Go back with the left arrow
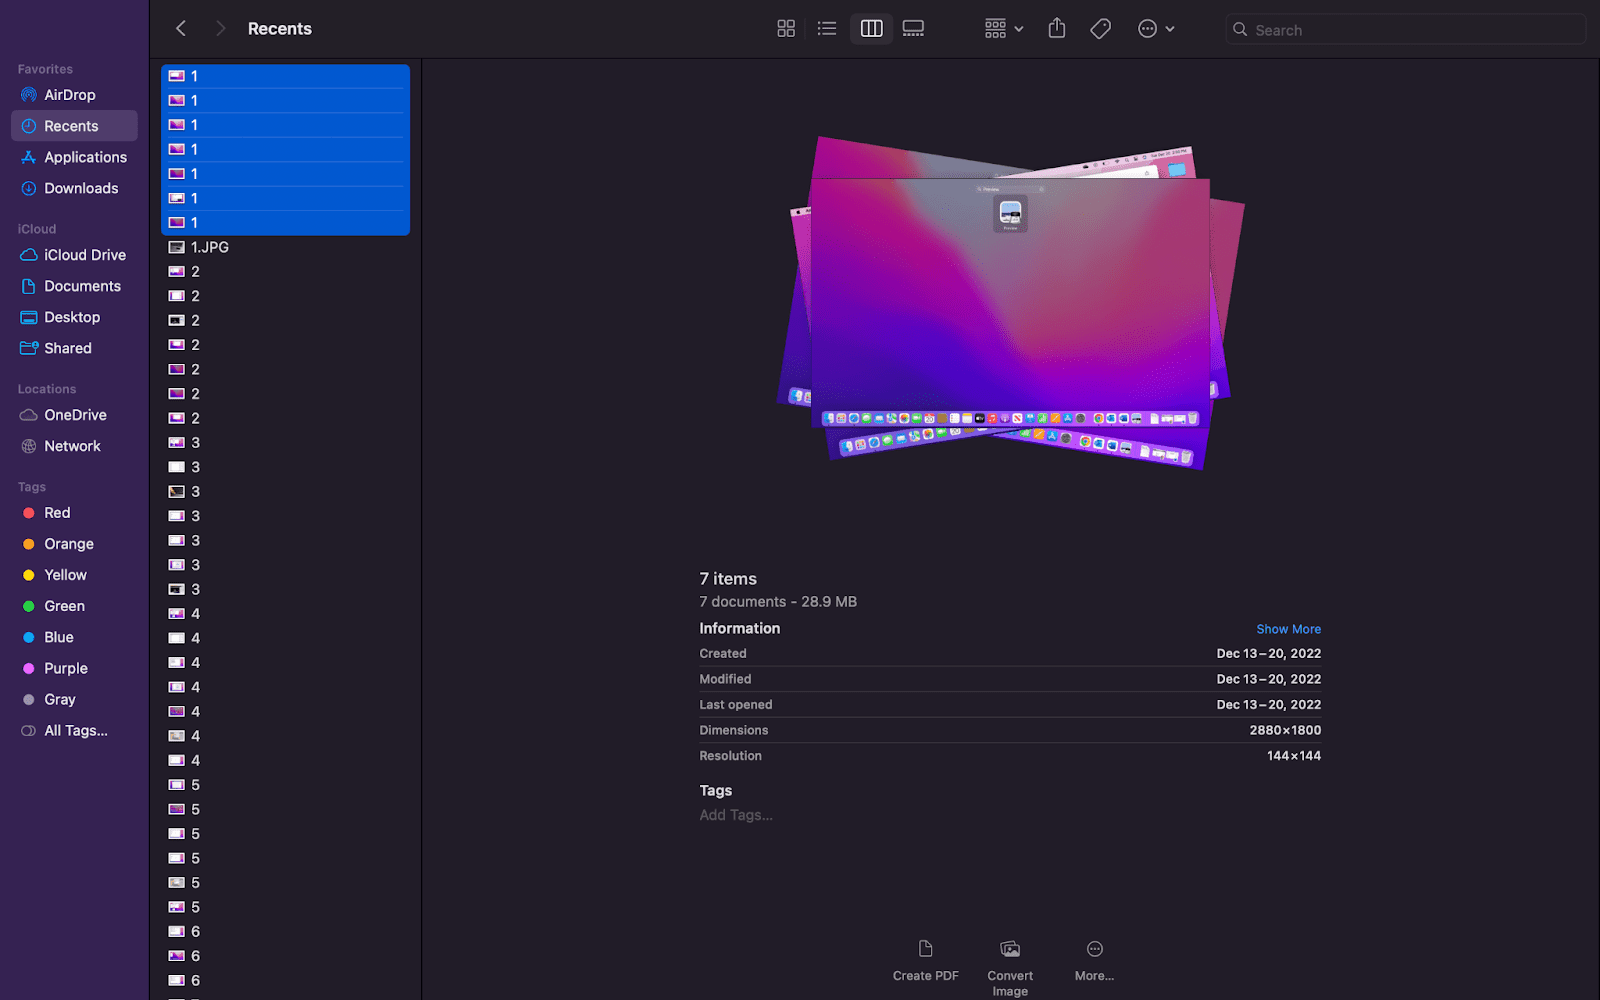Screen dimensions: 1600x1000 click(x=181, y=29)
